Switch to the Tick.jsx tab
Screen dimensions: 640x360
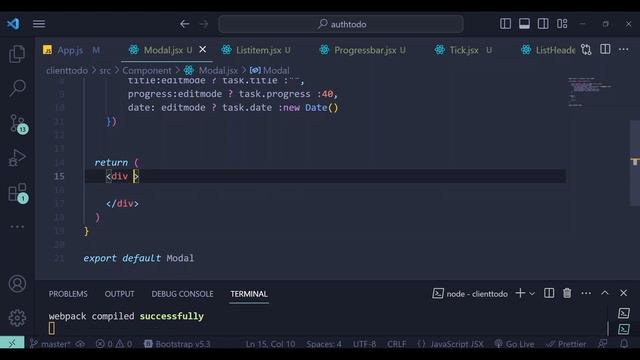click(x=463, y=50)
